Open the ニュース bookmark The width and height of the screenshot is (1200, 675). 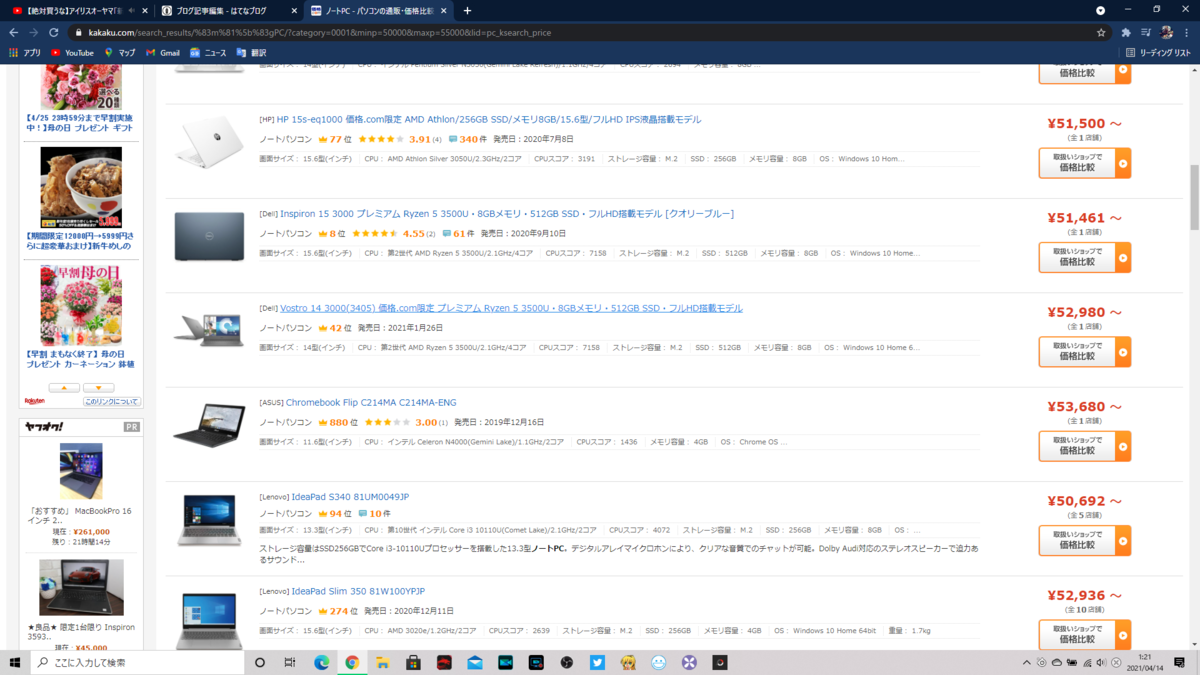(208, 53)
